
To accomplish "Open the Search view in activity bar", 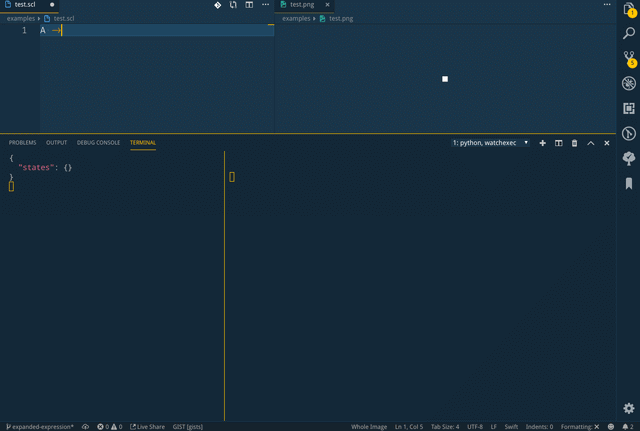I will pyautogui.click(x=628, y=34).
